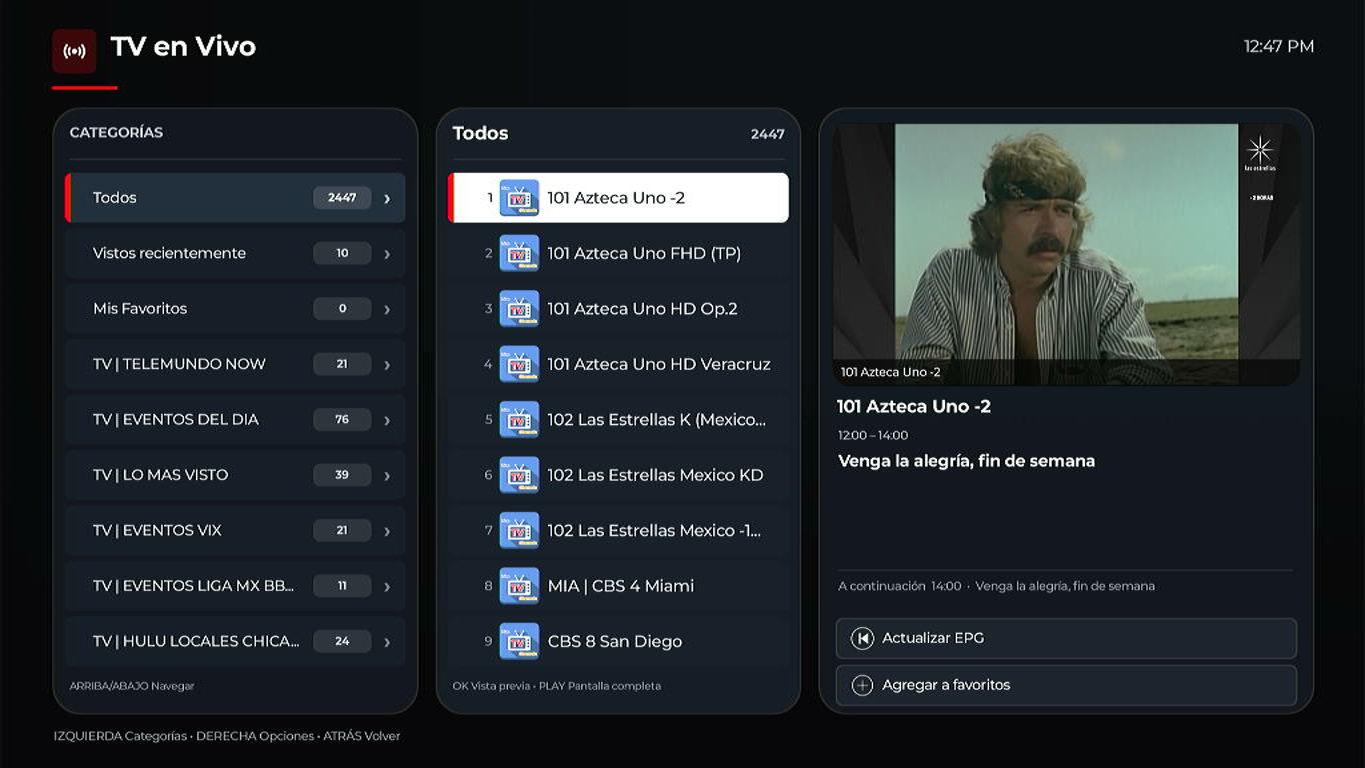Select TV | EVENTOS VIX category
1365x768 pixels.
235,531
